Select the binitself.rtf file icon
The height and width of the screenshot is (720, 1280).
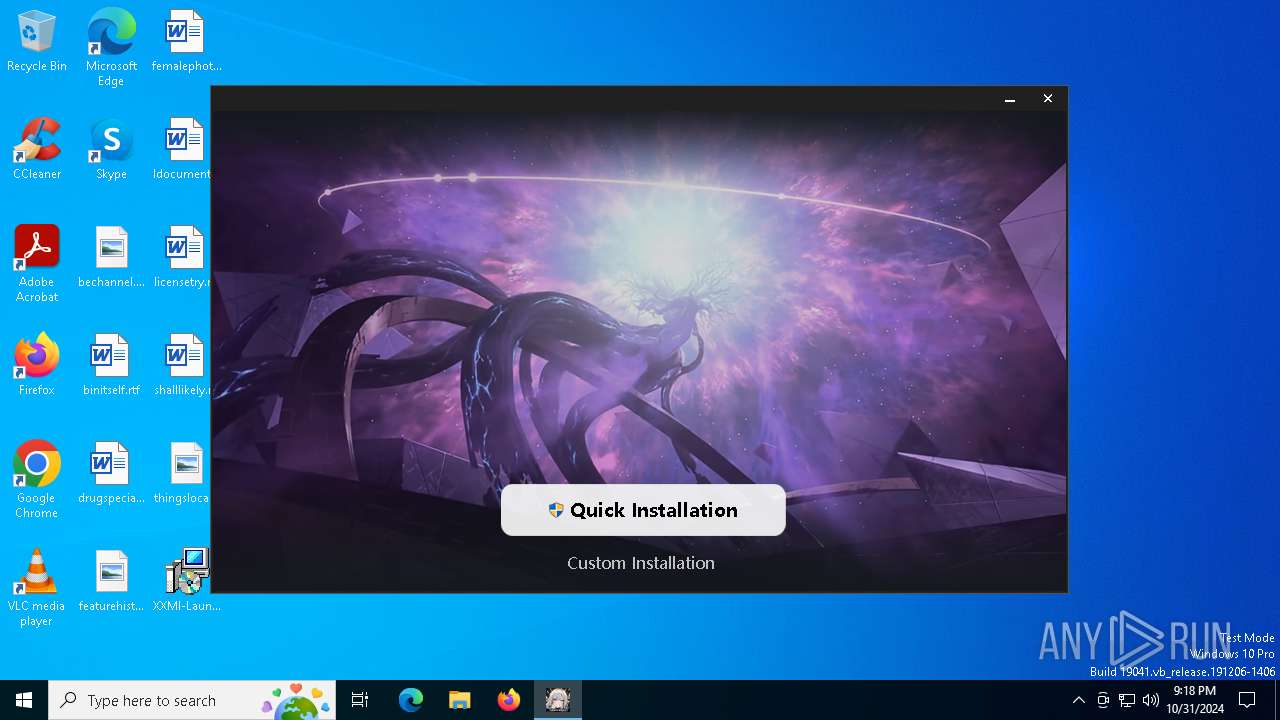point(111,366)
